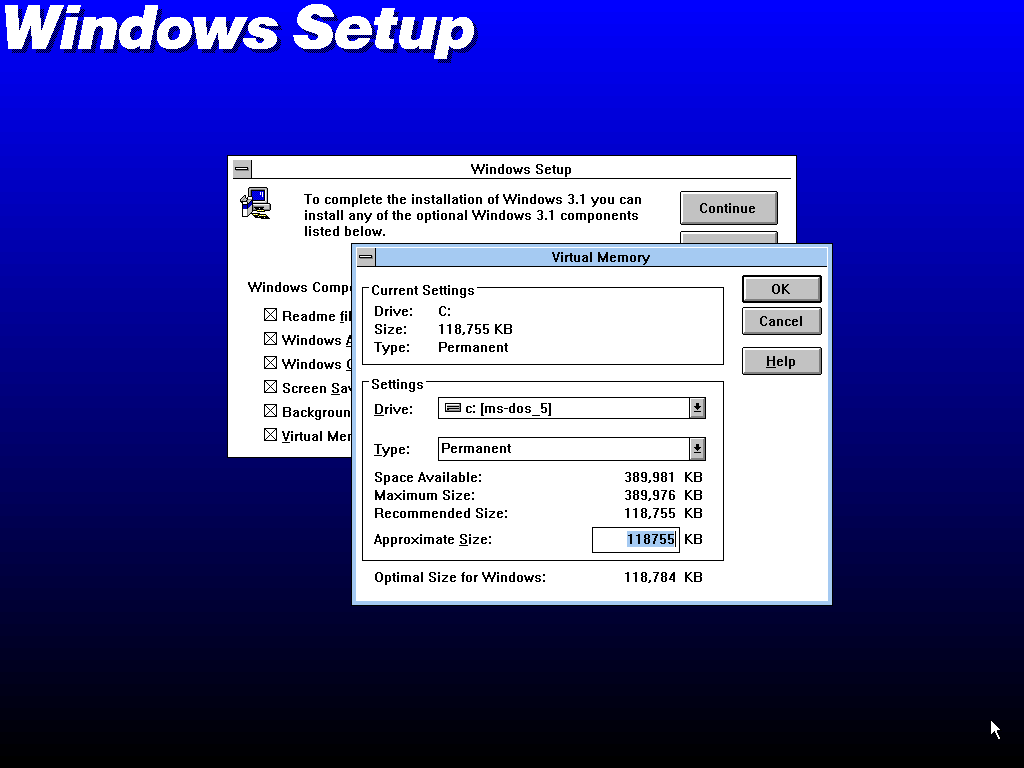Click the Current Settings drive C: text
This screenshot has width=1024, height=768.
point(444,312)
